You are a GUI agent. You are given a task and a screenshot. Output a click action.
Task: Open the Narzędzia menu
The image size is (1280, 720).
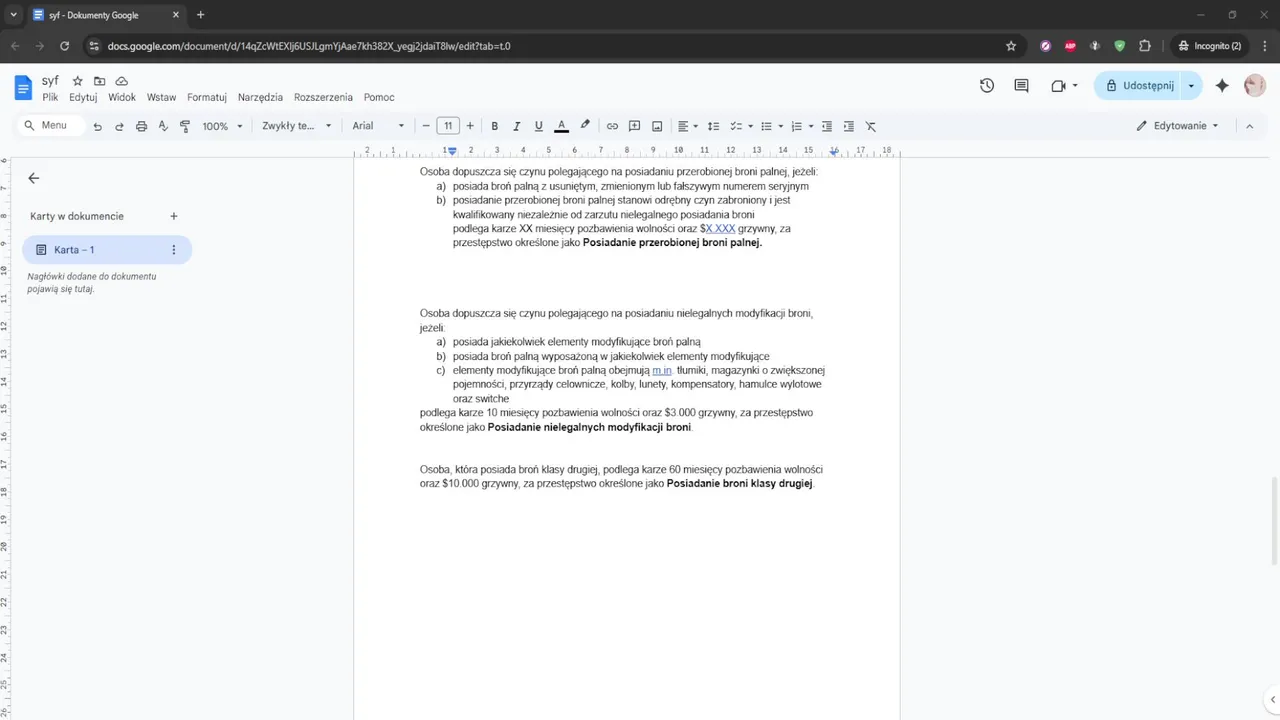pyautogui.click(x=260, y=97)
